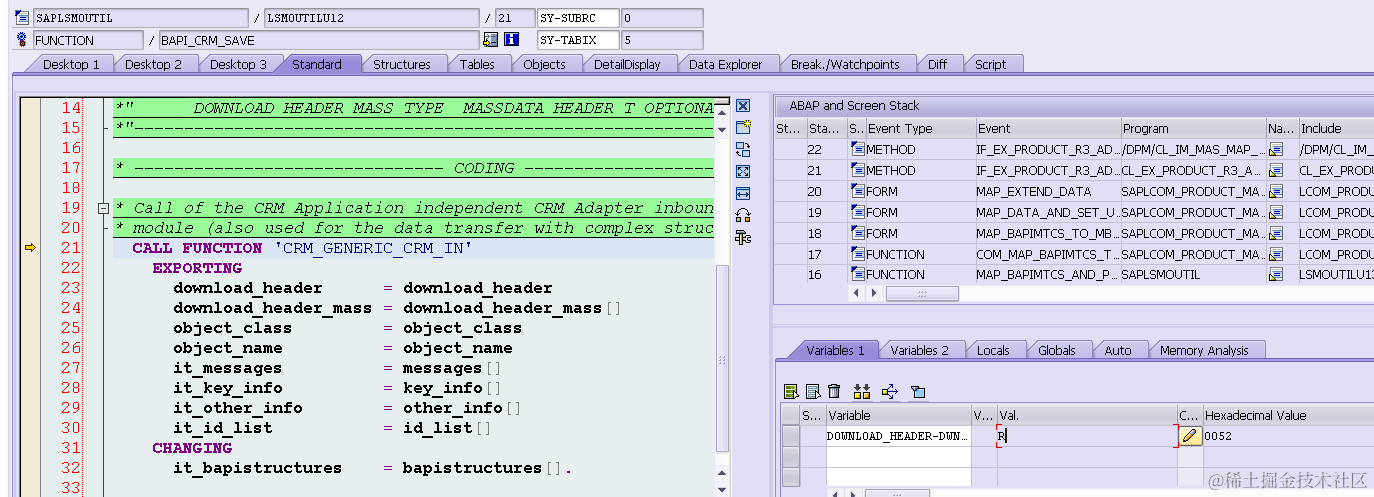Open the DetailDisplay tab

point(627,64)
